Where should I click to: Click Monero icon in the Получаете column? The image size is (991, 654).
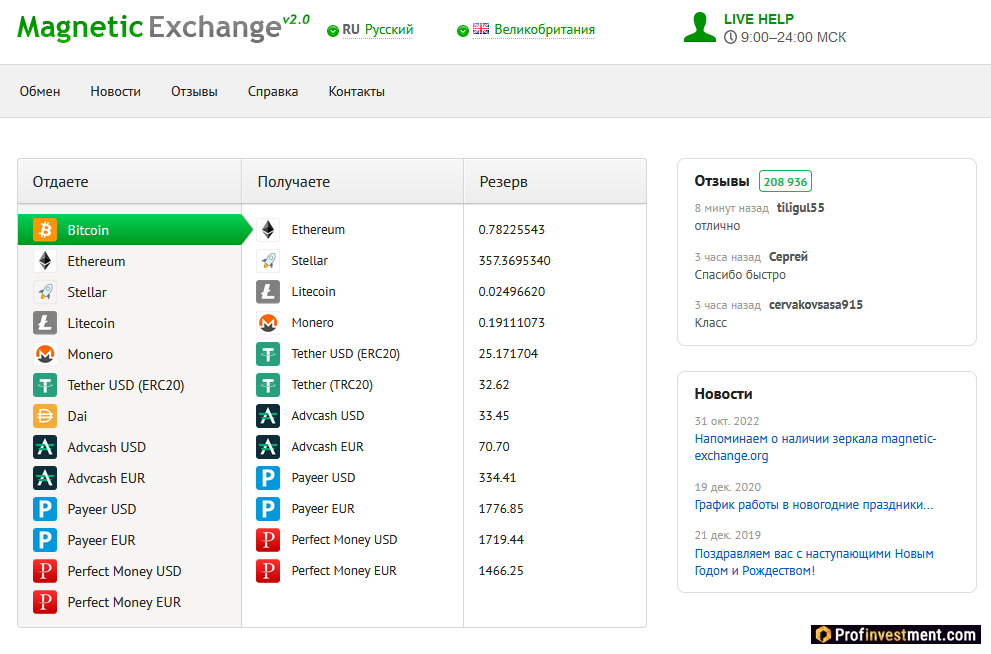coord(268,323)
